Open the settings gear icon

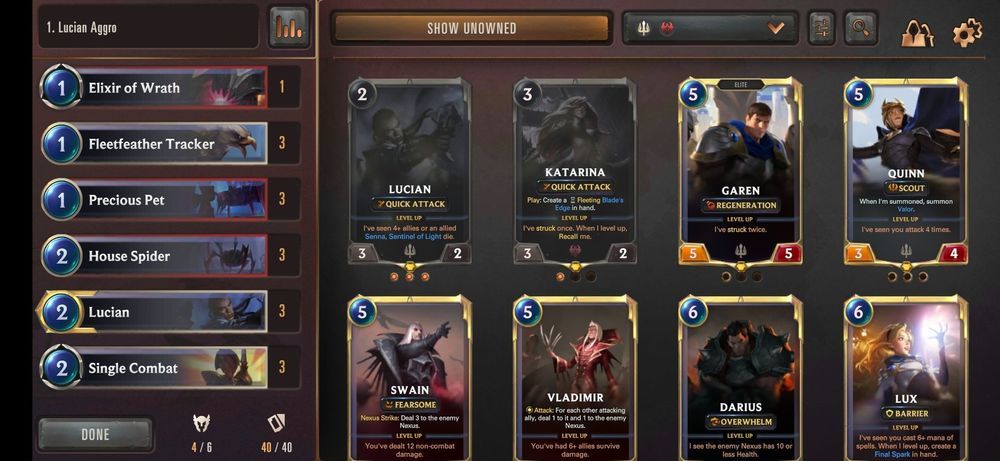(967, 32)
